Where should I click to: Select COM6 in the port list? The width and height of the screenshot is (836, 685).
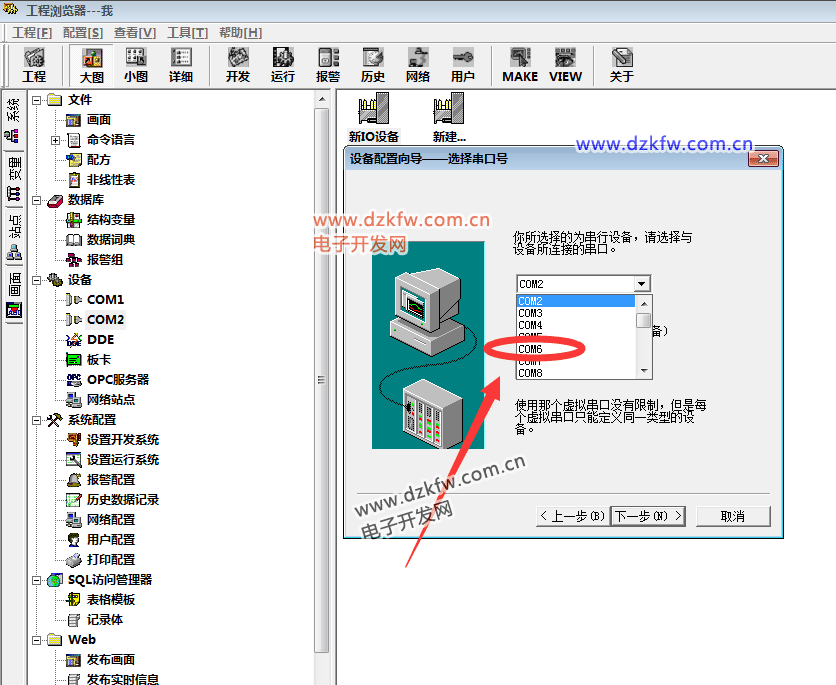(x=531, y=349)
